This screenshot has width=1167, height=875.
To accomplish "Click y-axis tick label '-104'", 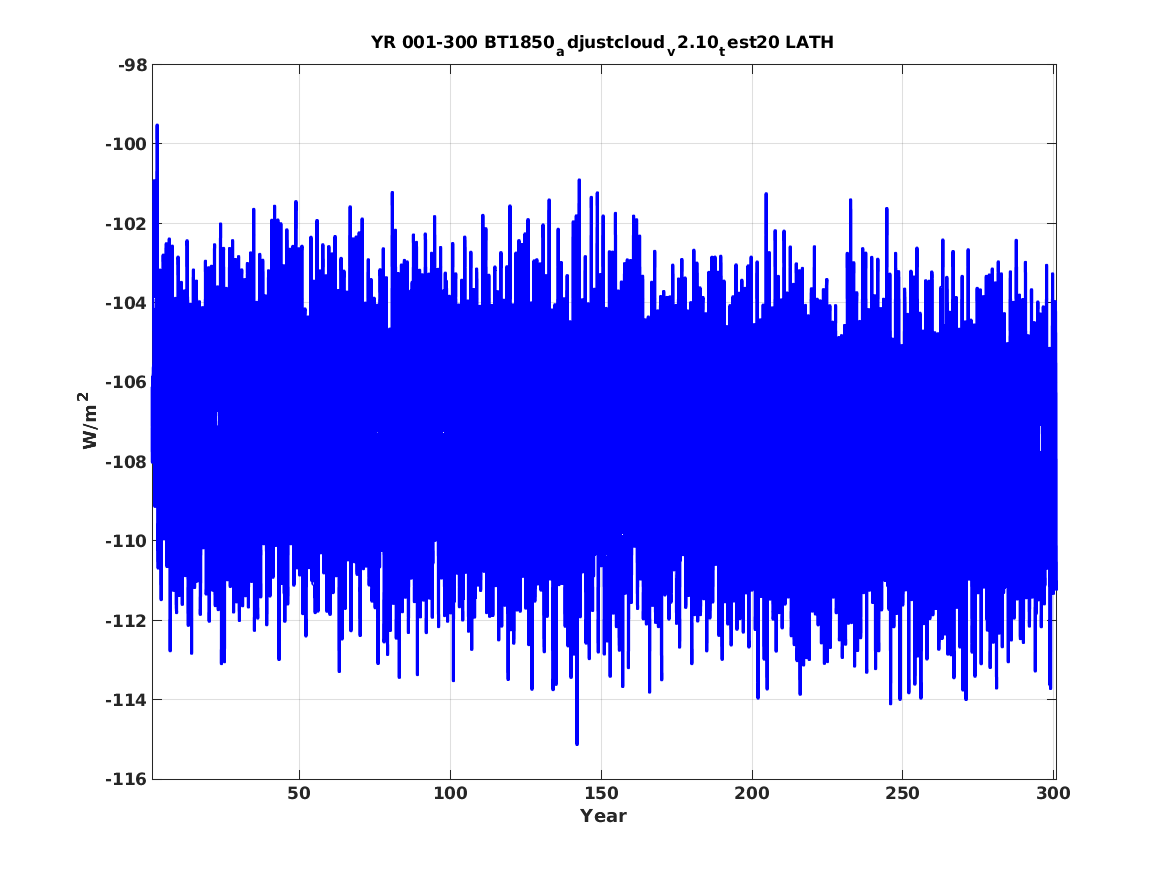I will click(x=127, y=303).
